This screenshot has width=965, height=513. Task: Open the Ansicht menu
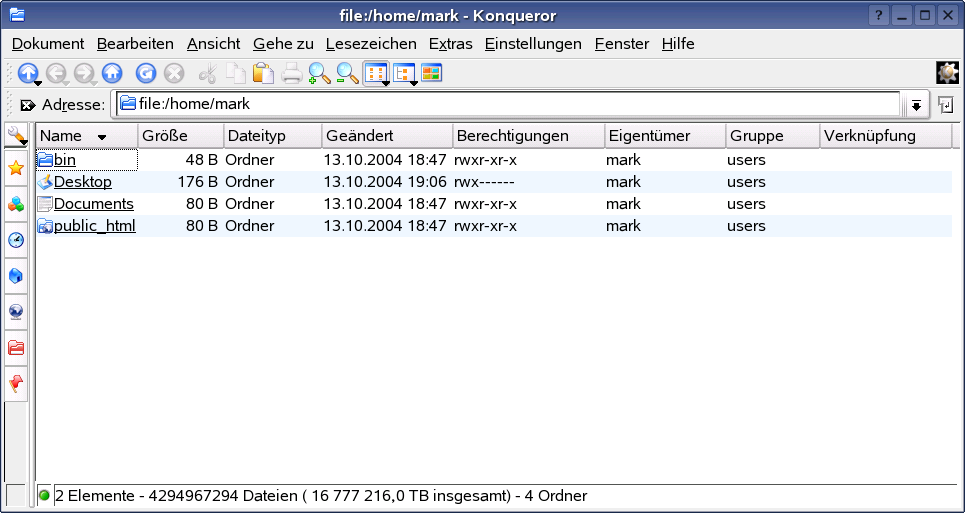coord(214,44)
